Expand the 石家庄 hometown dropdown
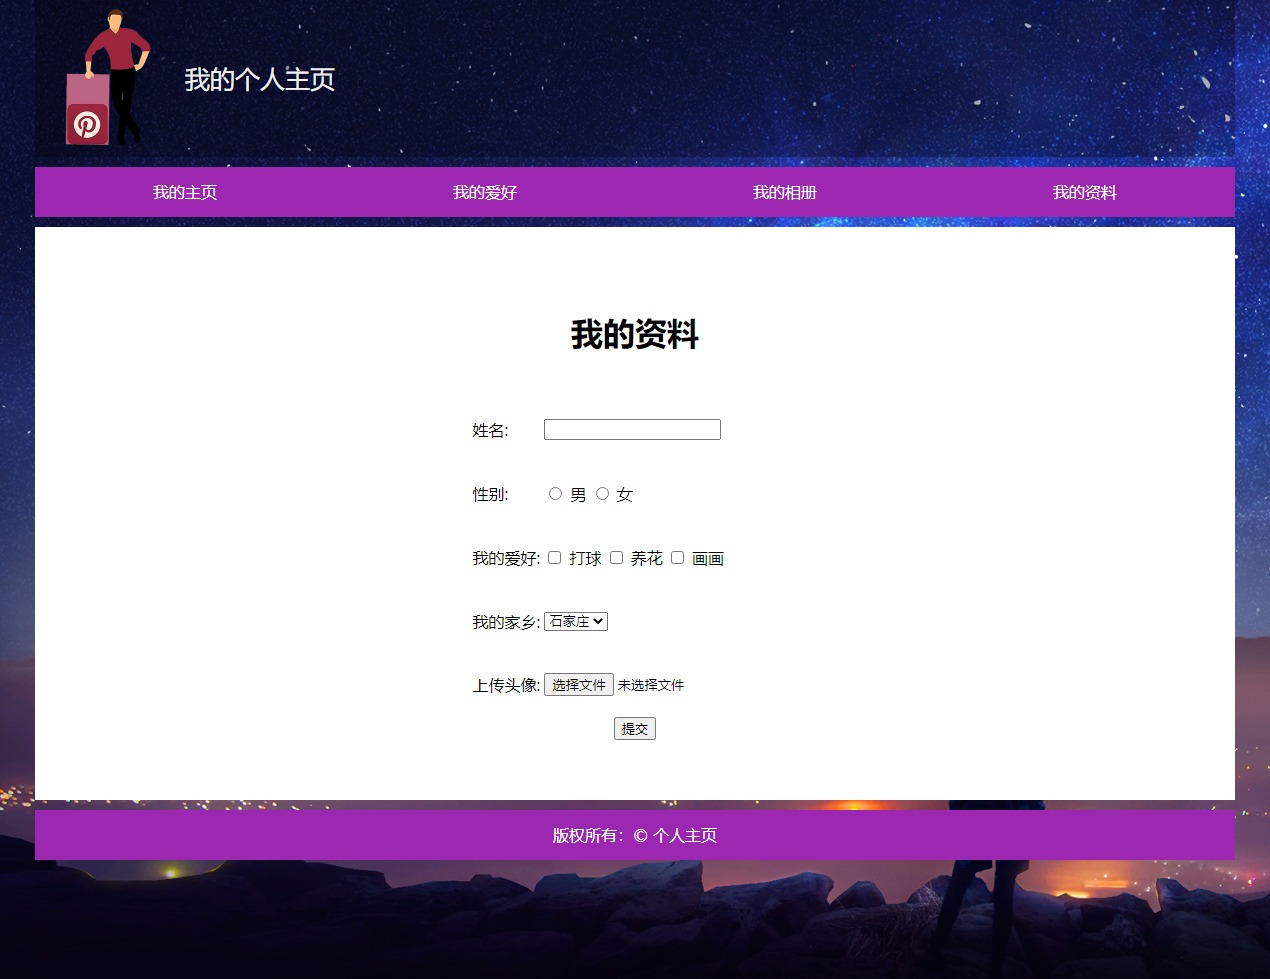Screen dimensions: 1270x979 [x=576, y=622]
